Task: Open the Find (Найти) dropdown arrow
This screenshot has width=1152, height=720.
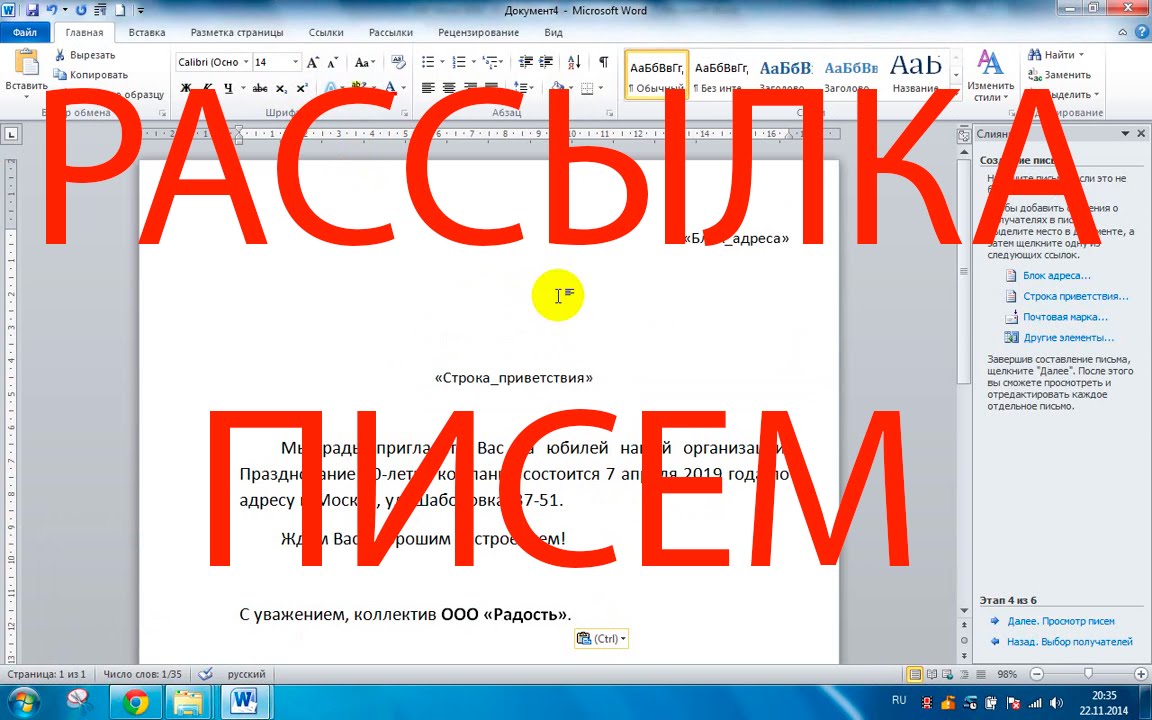Action: coord(1081,55)
